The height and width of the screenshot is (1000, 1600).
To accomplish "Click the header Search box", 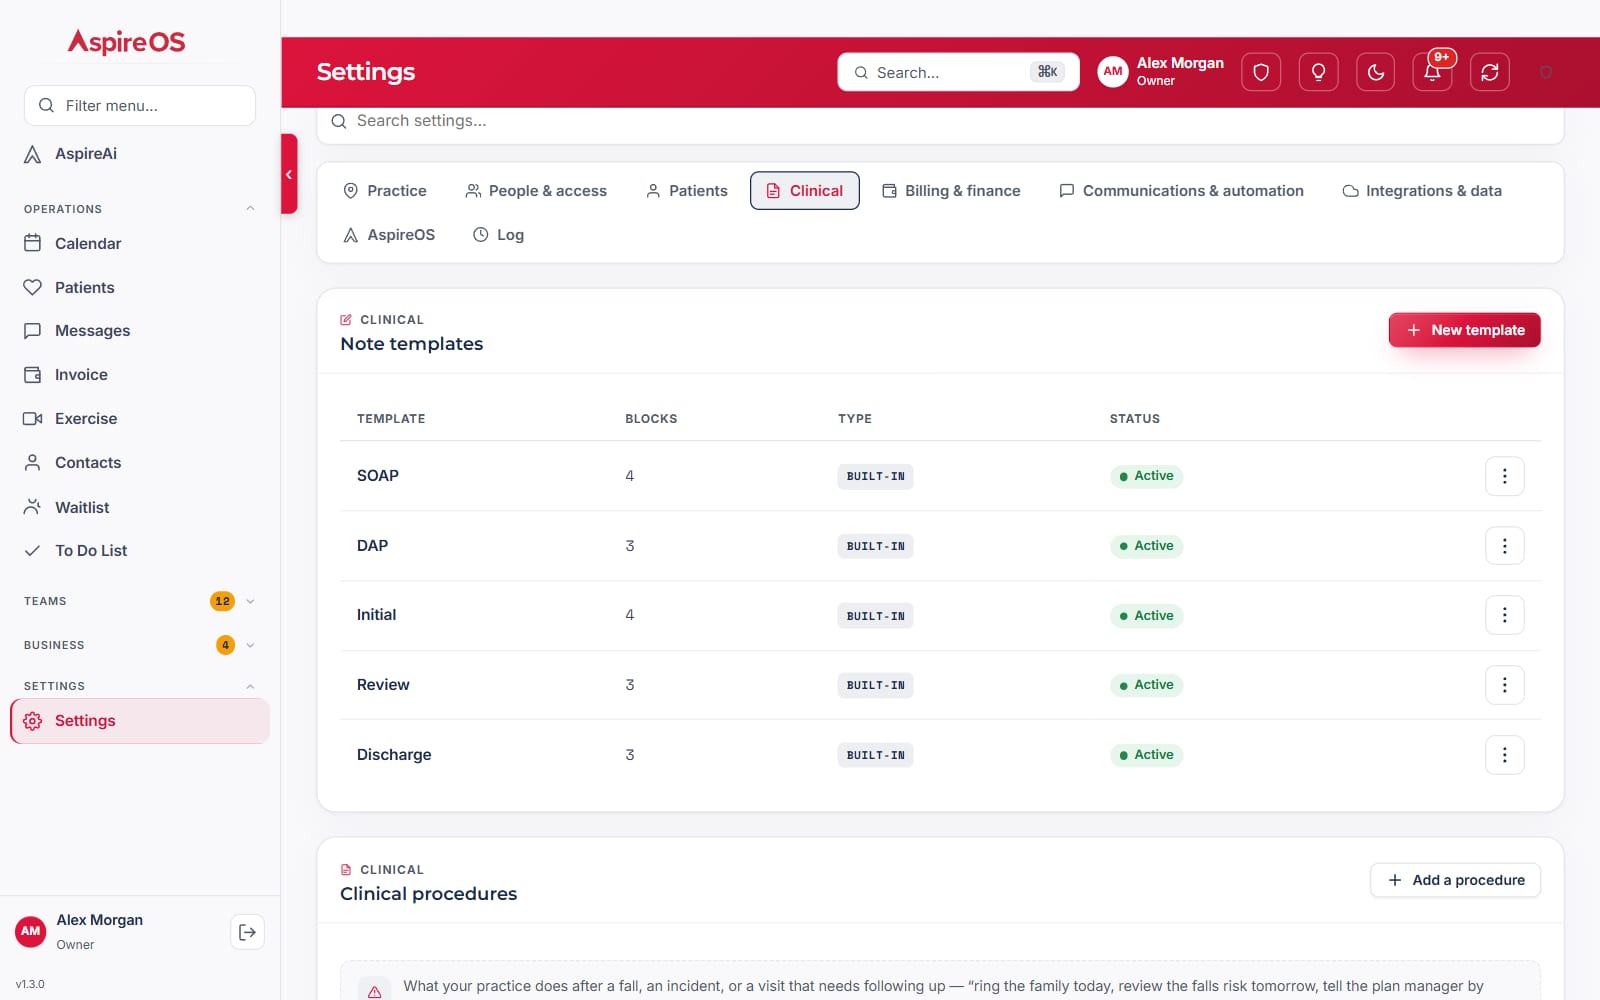I will (x=958, y=72).
